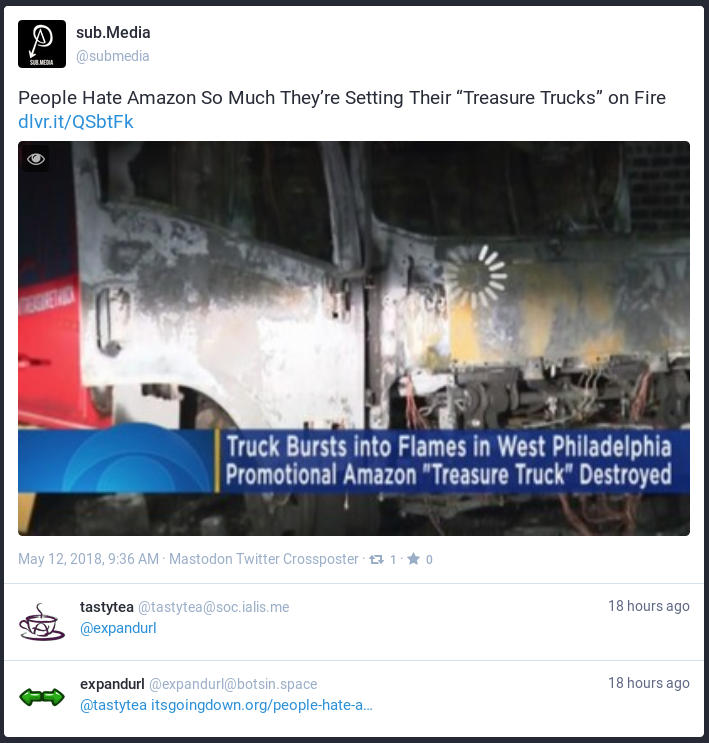Click the favourite star icon
The height and width of the screenshot is (743, 709).
pos(413,559)
